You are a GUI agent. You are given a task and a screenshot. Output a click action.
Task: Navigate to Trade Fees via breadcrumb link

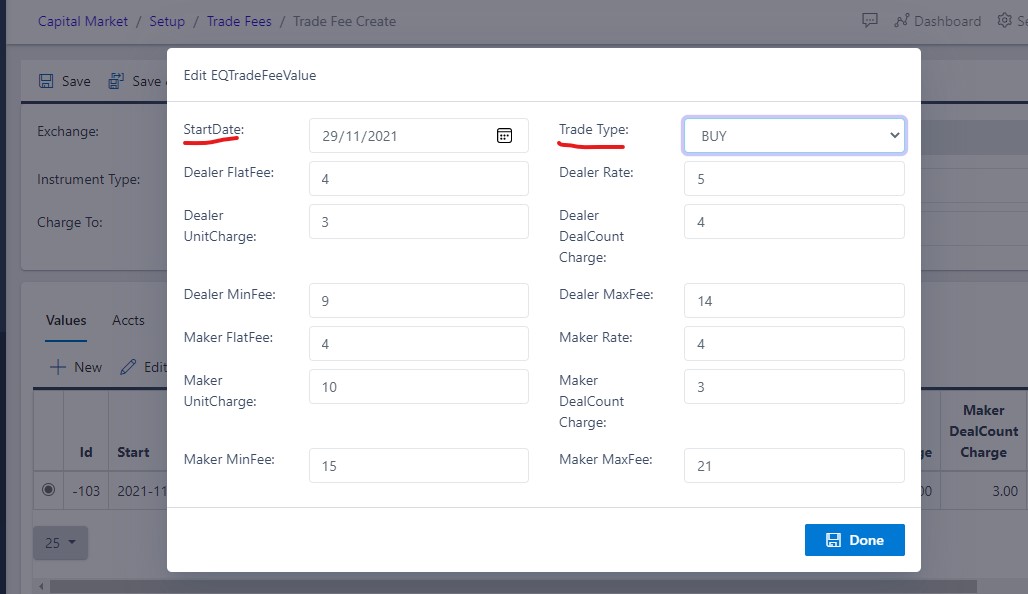[x=239, y=20]
